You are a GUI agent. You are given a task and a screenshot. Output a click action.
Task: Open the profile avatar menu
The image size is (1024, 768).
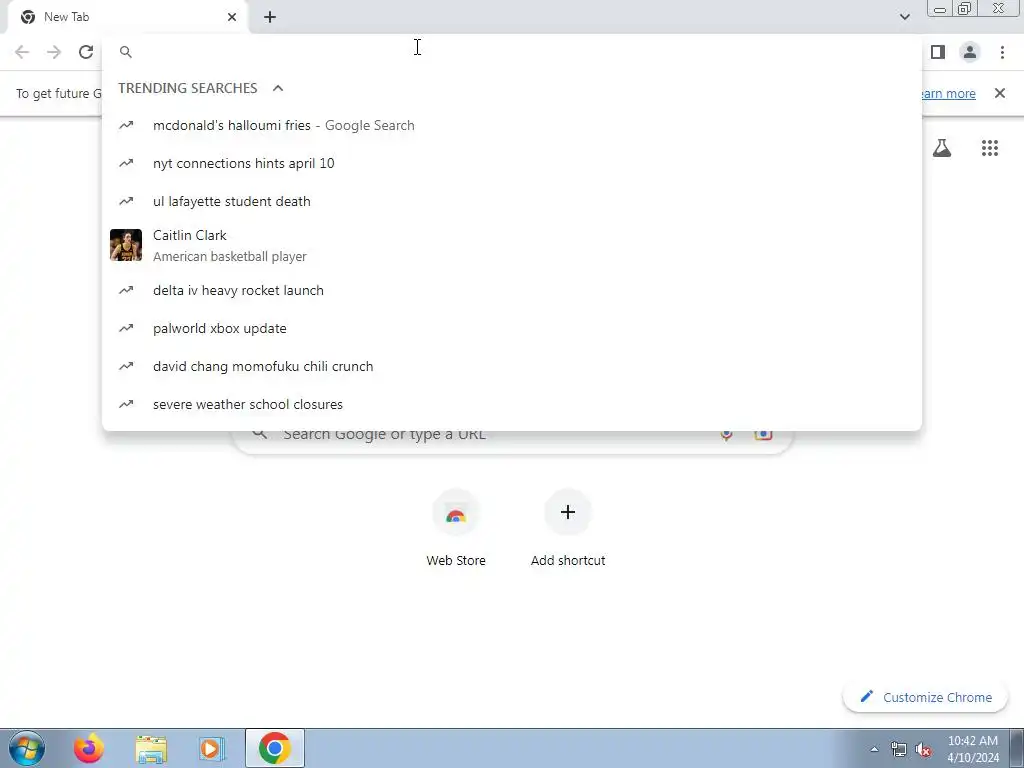(970, 52)
